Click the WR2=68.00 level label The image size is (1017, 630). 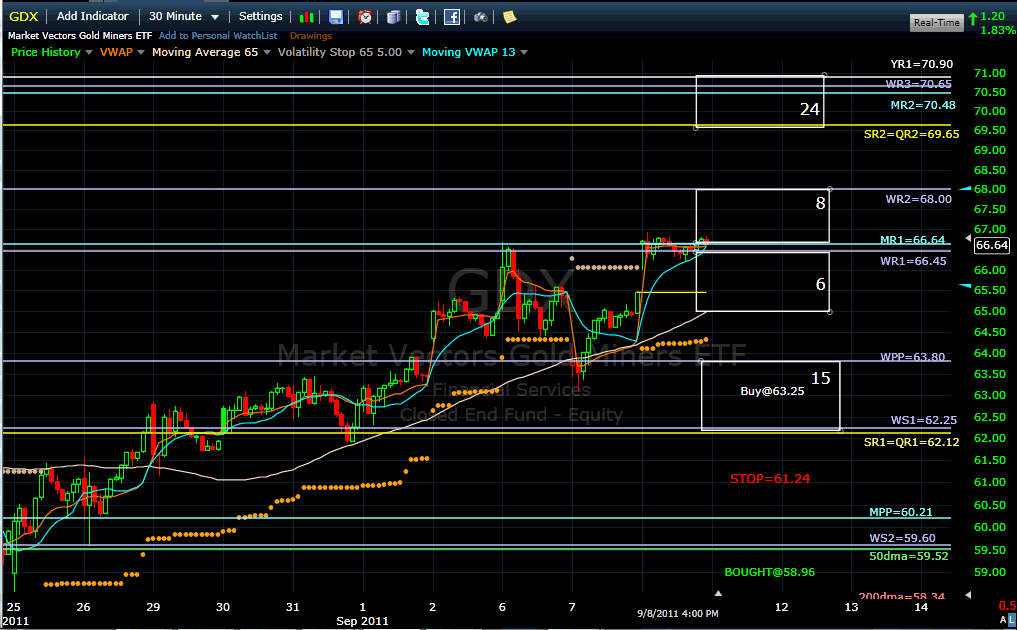(919, 199)
